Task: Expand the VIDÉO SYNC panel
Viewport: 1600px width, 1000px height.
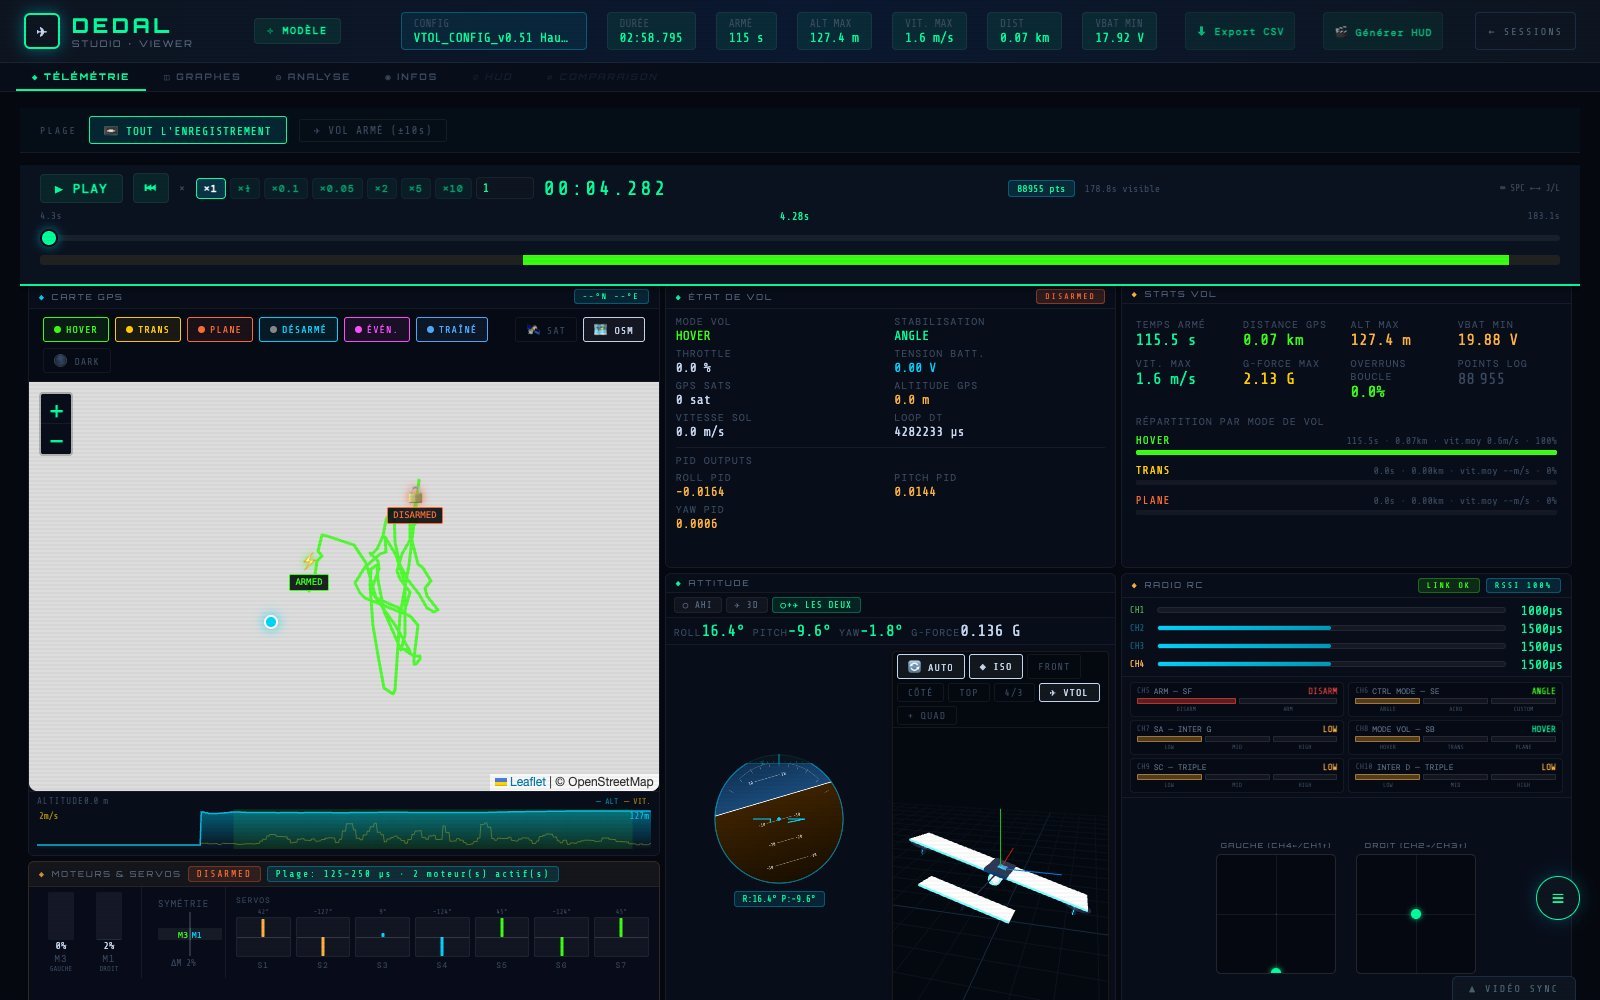Action: [x=1513, y=988]
